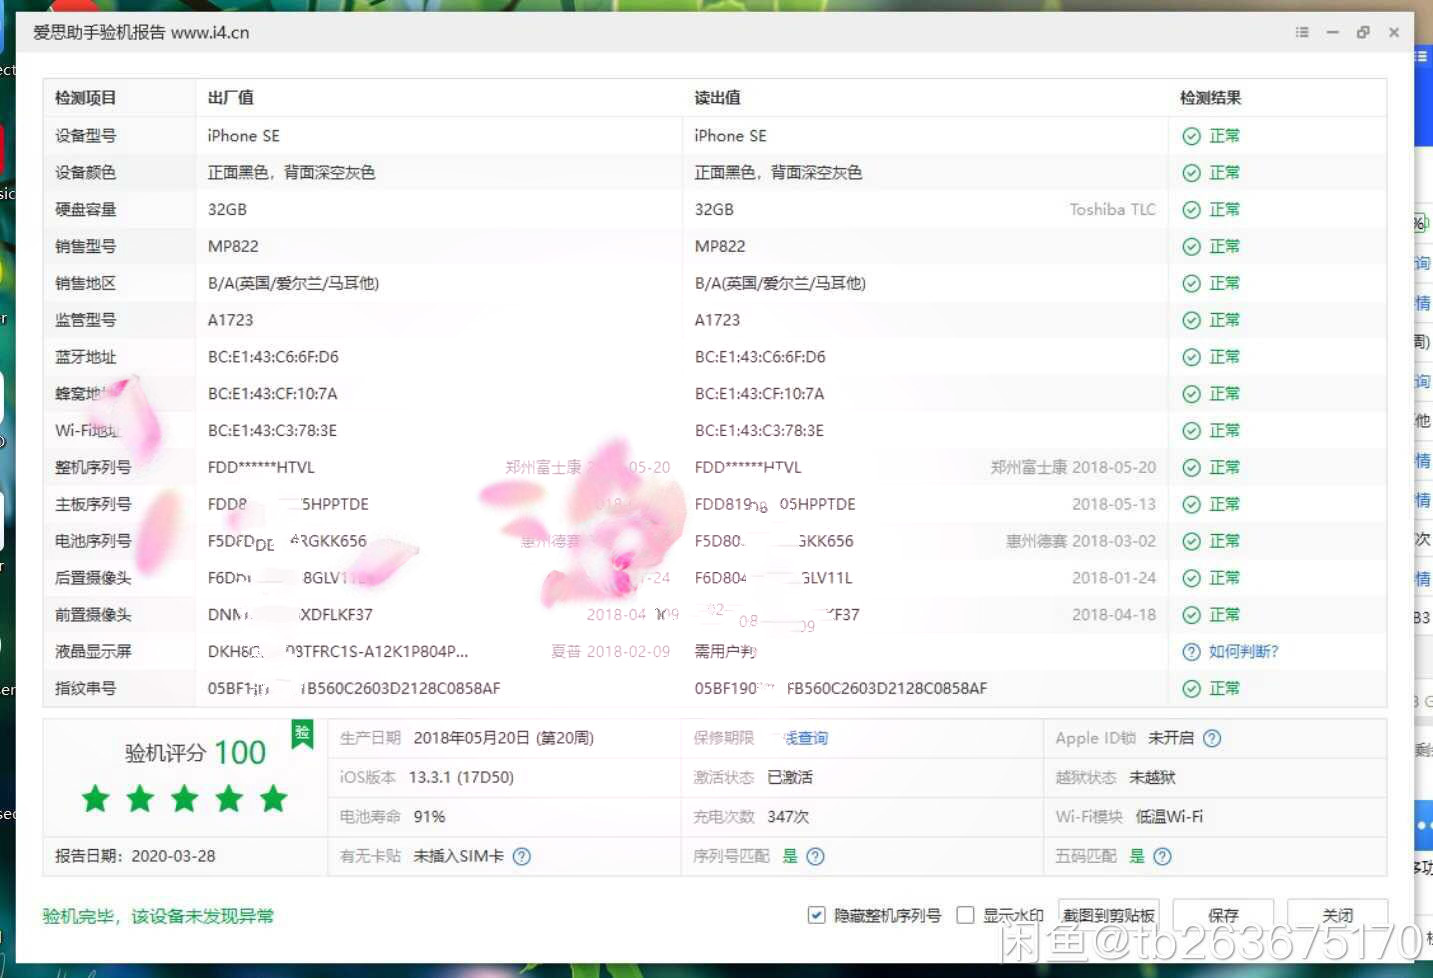Click the 检测结果 column header
Screen dimensions: 1433x978
[x=1210, y=98]
